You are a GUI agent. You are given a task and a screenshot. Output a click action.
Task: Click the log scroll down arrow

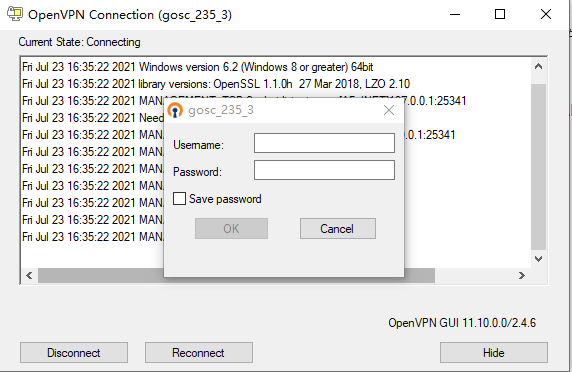click(538, 259)
